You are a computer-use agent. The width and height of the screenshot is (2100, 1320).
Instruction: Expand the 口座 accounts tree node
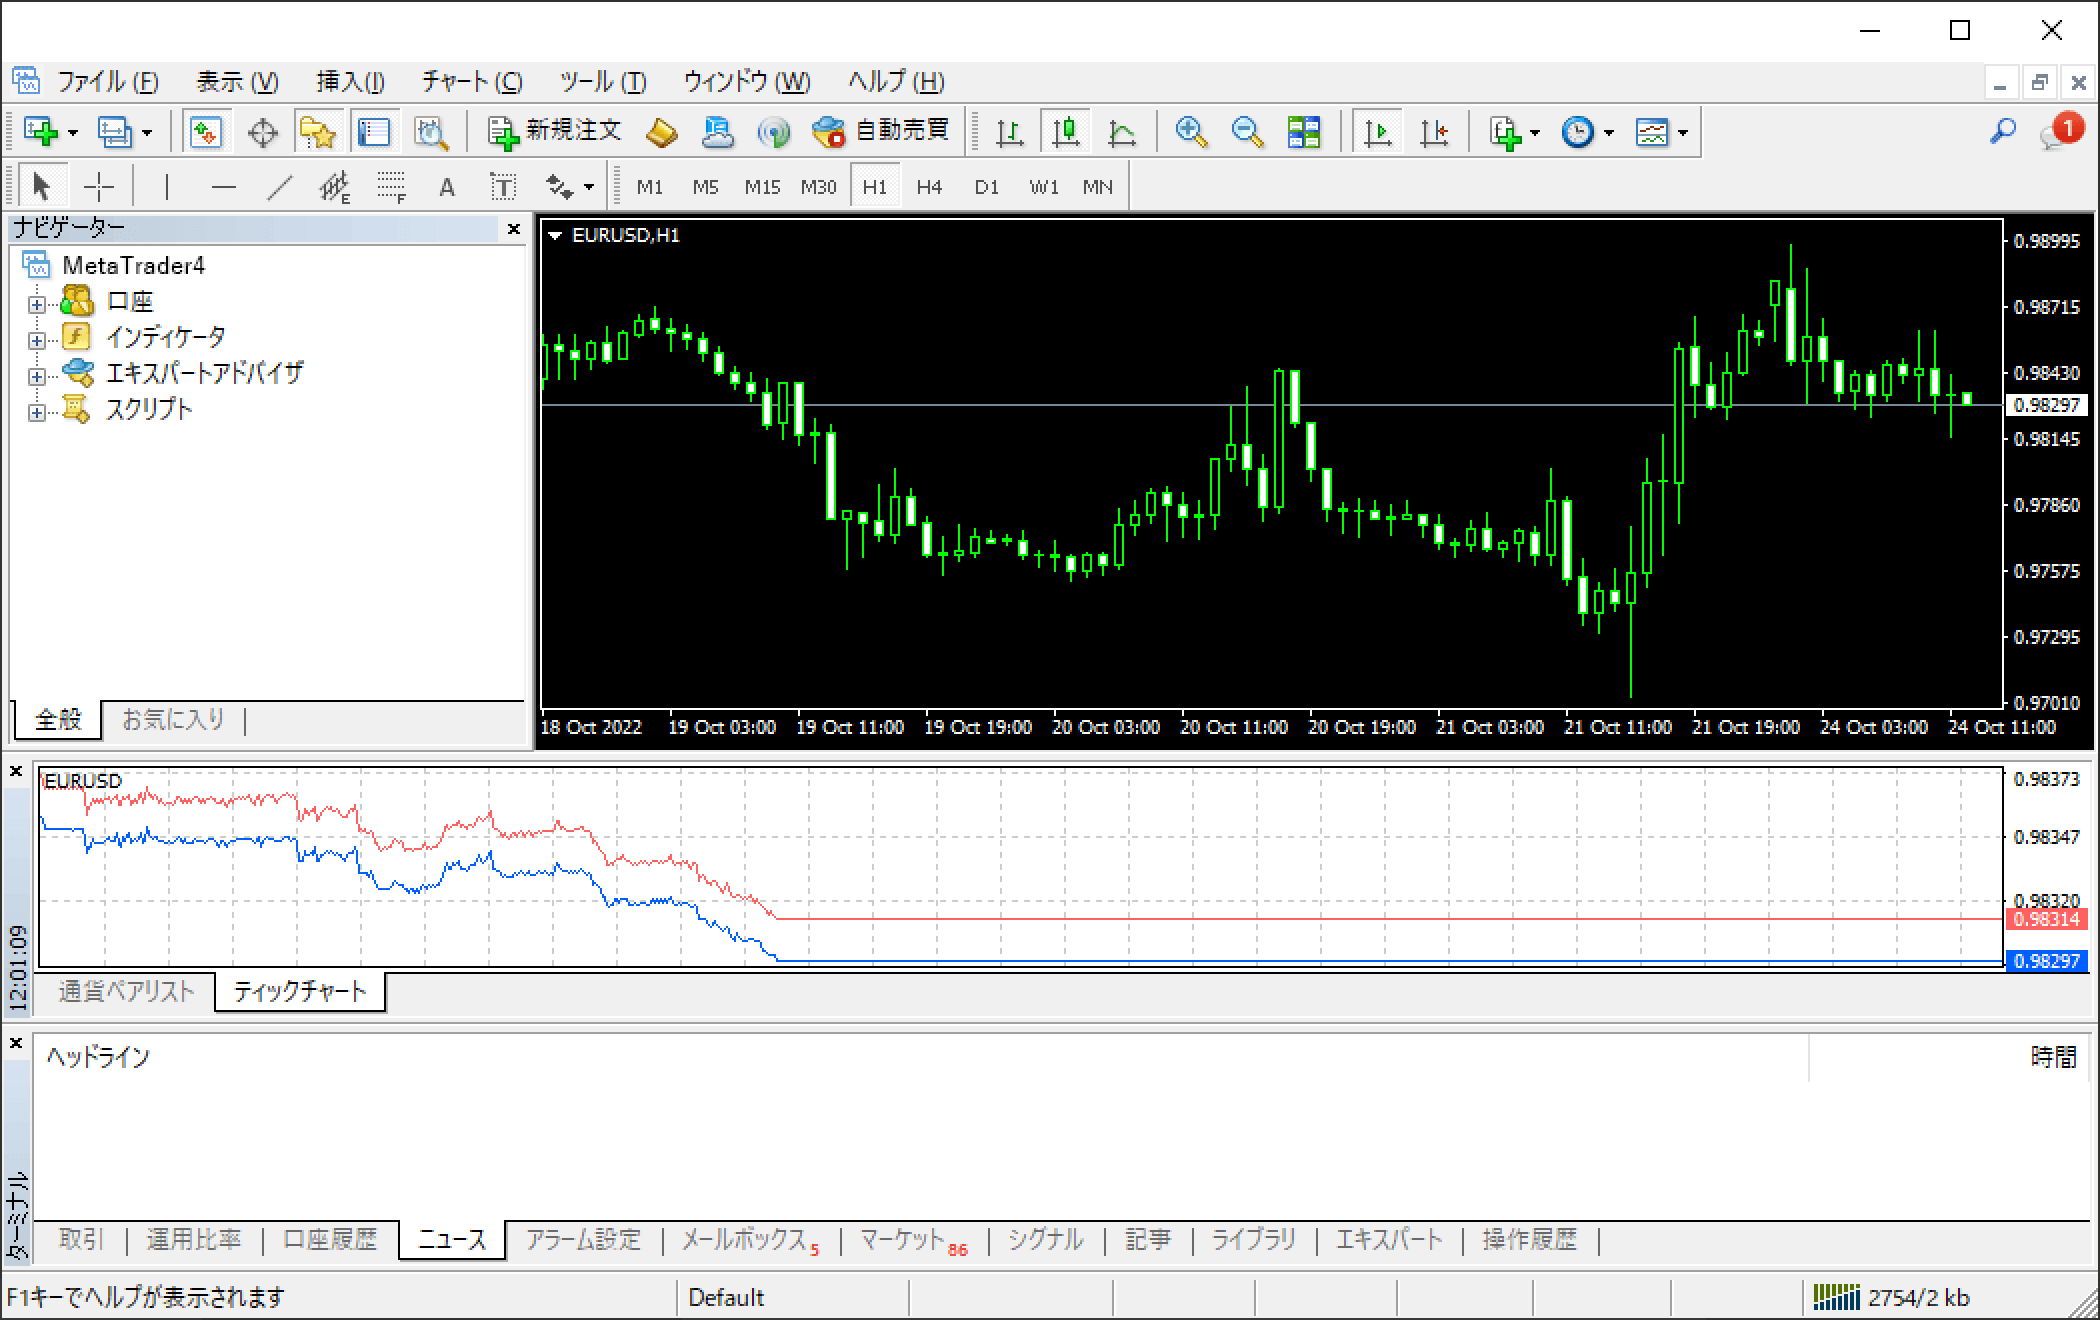(x=36, y=304)
